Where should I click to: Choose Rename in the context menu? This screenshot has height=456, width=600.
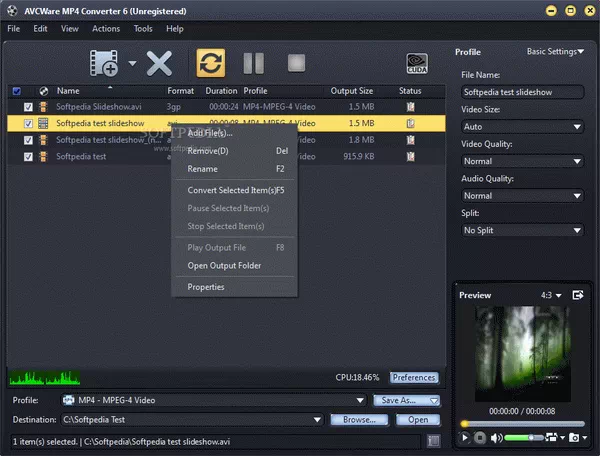(x=234, y=169)
